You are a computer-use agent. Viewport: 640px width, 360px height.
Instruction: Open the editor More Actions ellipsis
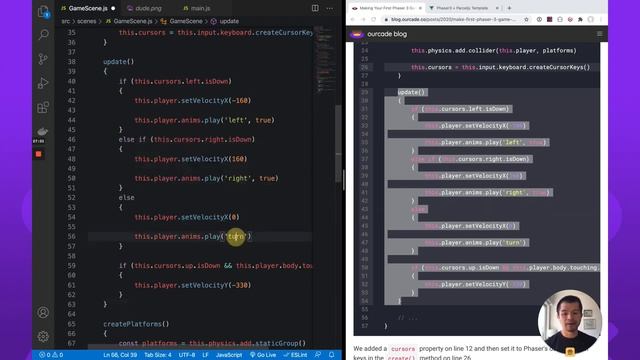click(x=330, y=8)
